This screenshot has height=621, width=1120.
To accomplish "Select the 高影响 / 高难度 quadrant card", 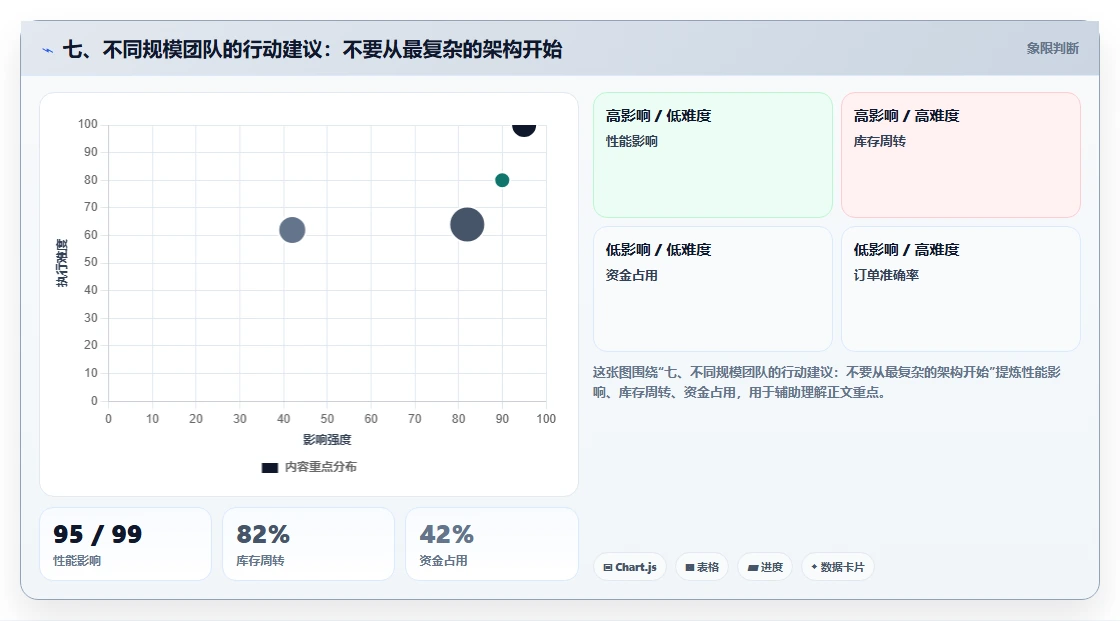I will (x=961, y=155).
